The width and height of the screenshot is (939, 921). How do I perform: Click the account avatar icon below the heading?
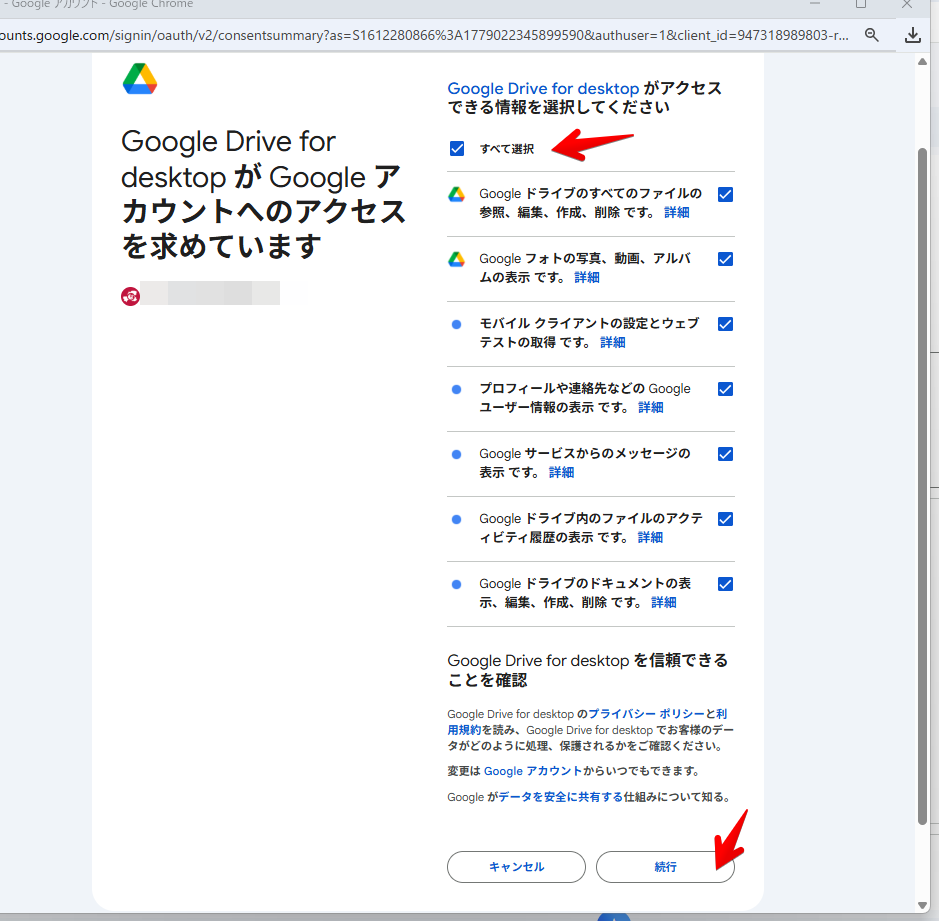tap(131, 296)
